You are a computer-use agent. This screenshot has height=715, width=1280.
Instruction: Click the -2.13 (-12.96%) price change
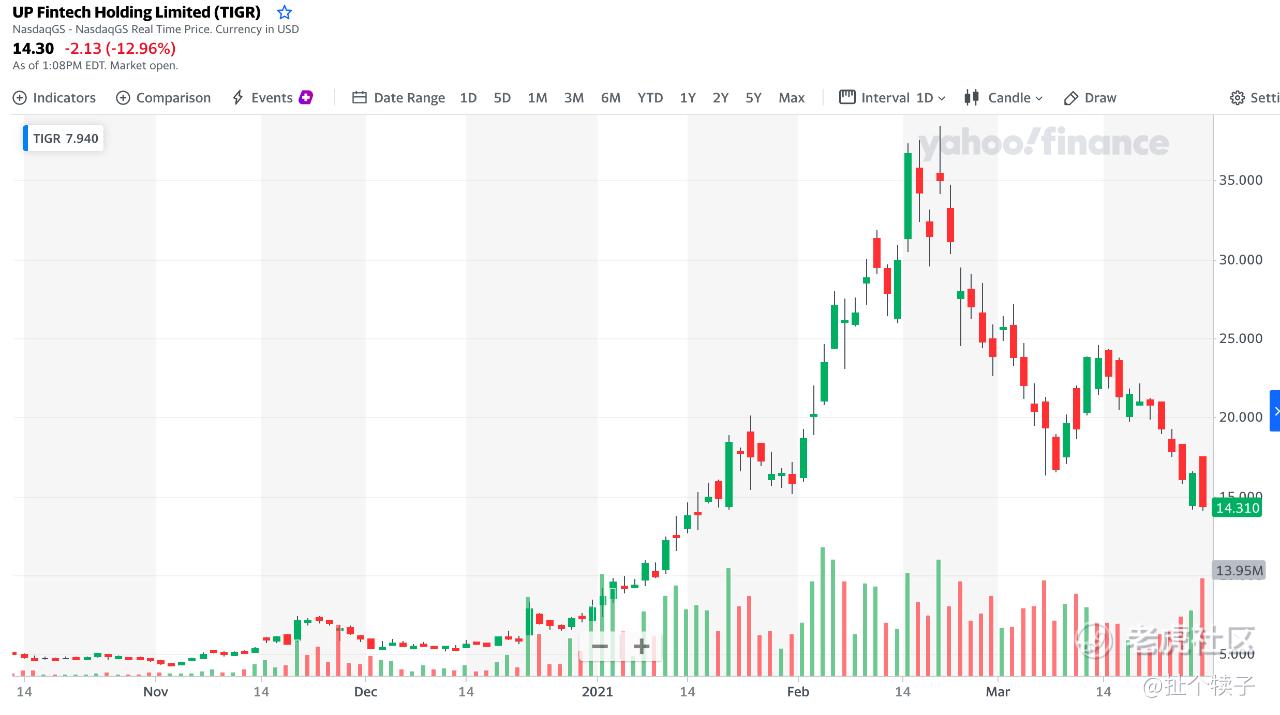[120, 48]
